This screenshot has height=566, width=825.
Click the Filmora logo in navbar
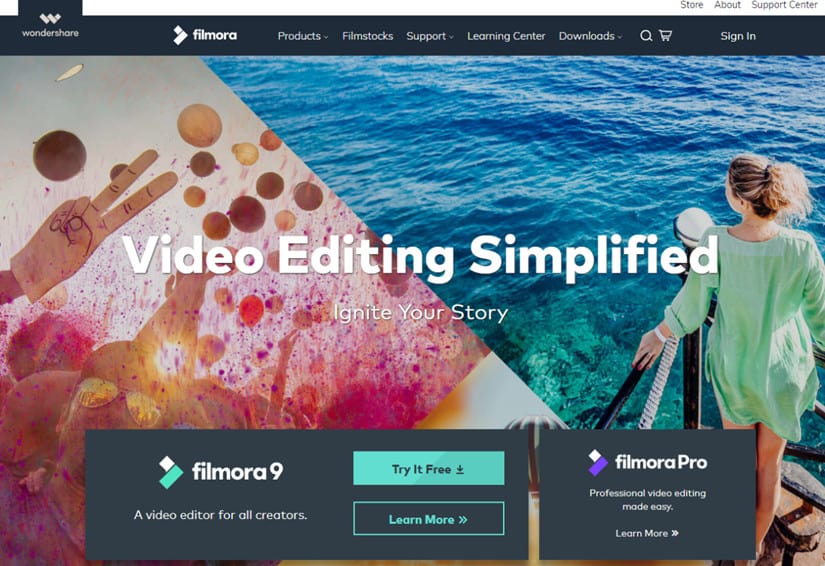pyautogui.click(x=205, y=35)
